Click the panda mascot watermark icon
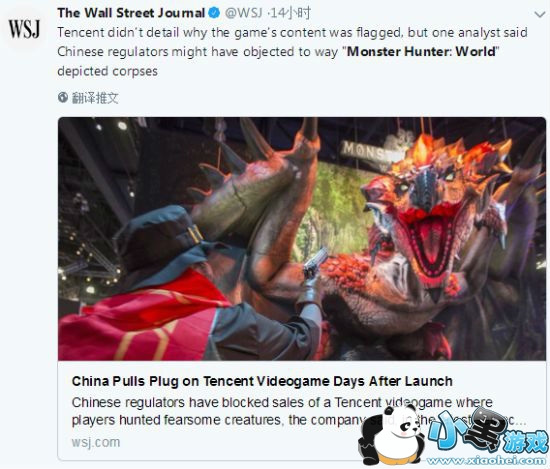Screen dimensions: 550x469 click(393, 435)
